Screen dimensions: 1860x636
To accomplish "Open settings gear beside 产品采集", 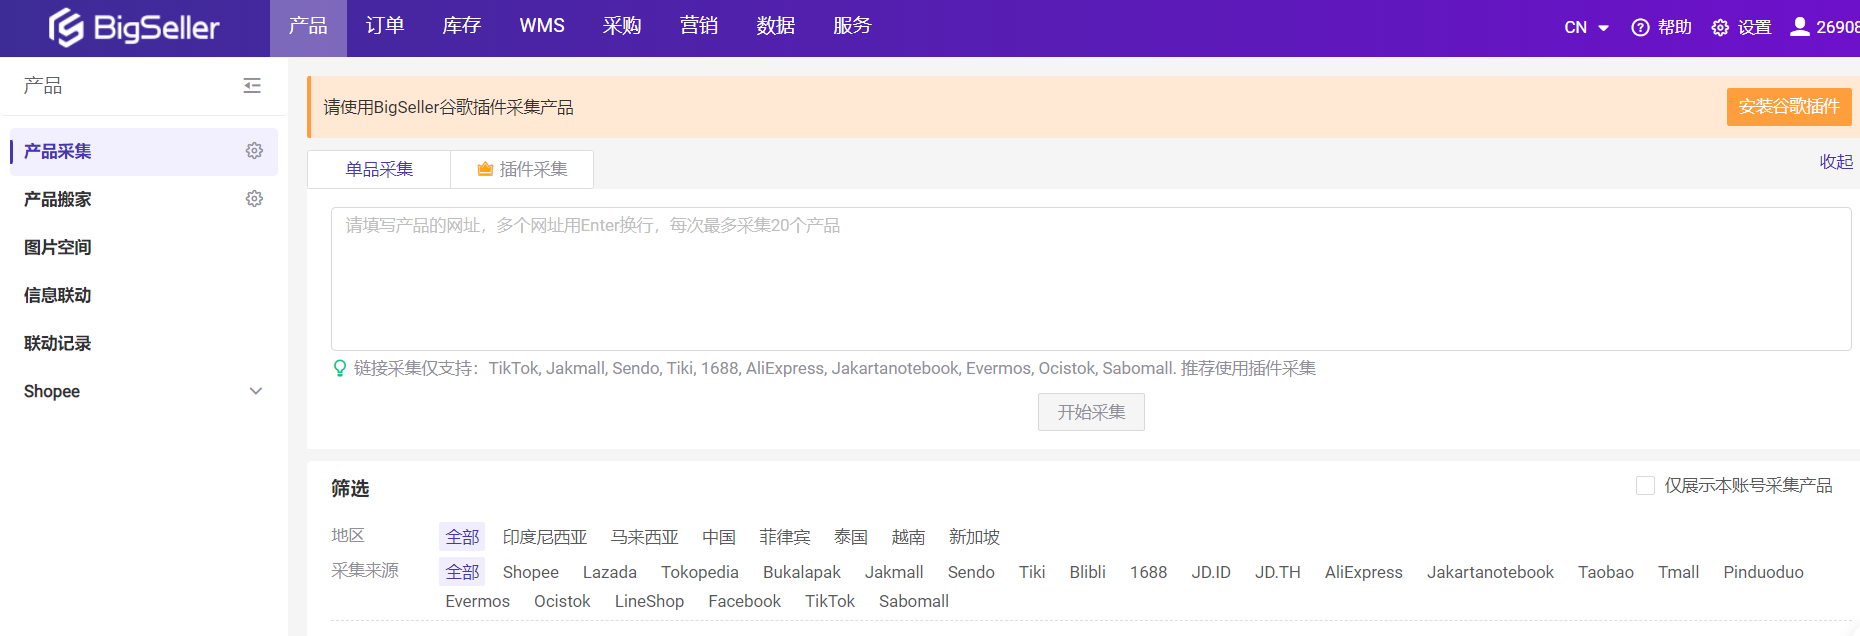I will tap(254, 151).
